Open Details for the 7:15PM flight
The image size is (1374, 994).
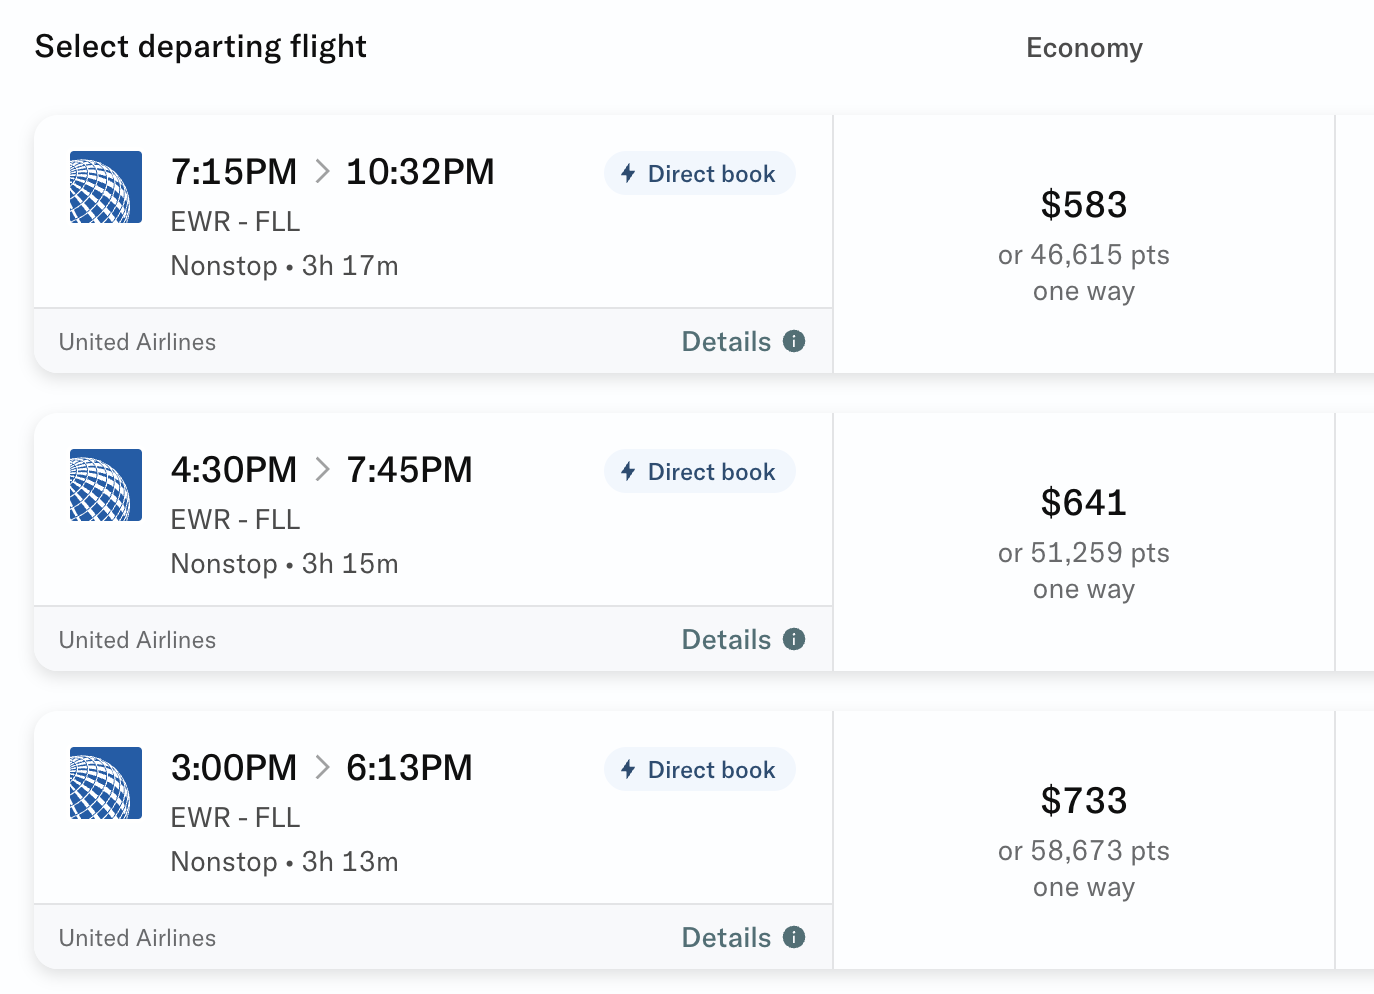[726, 342]
